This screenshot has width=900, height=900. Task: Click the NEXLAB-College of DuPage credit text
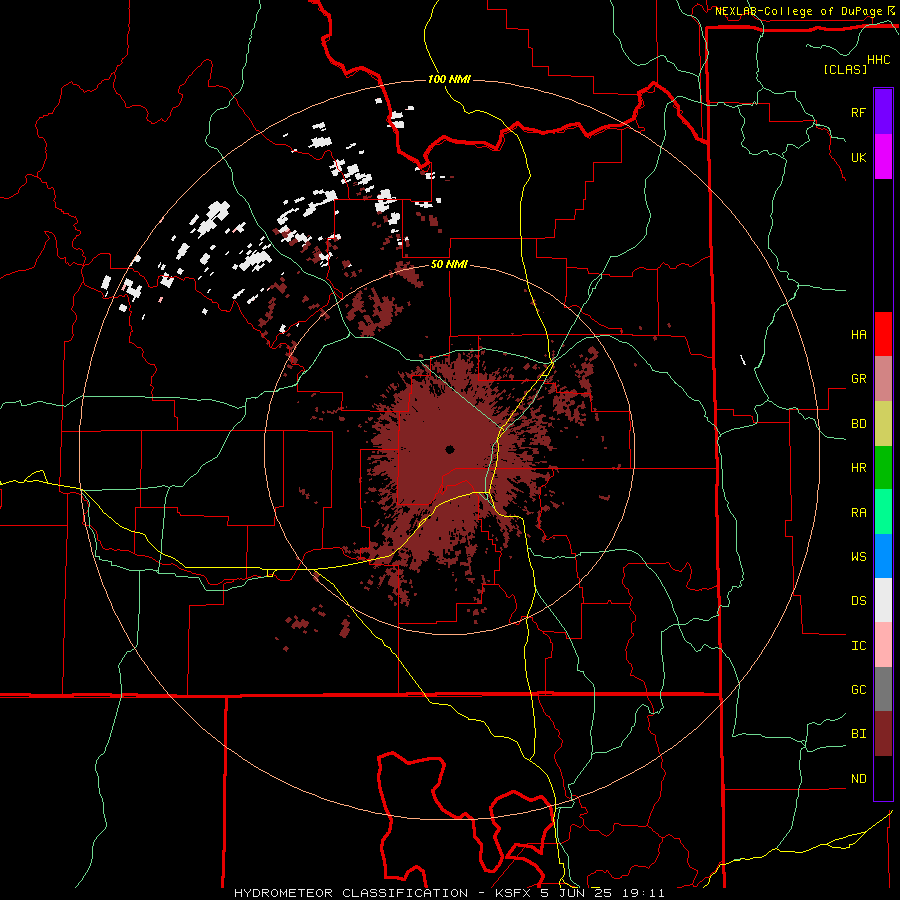[798, 11]
